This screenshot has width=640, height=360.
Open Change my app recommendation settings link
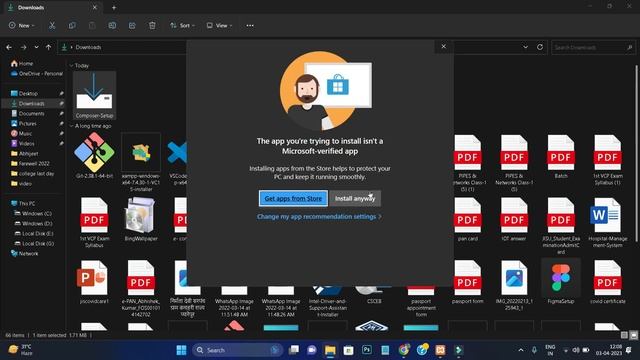click(x=319, y=217)
